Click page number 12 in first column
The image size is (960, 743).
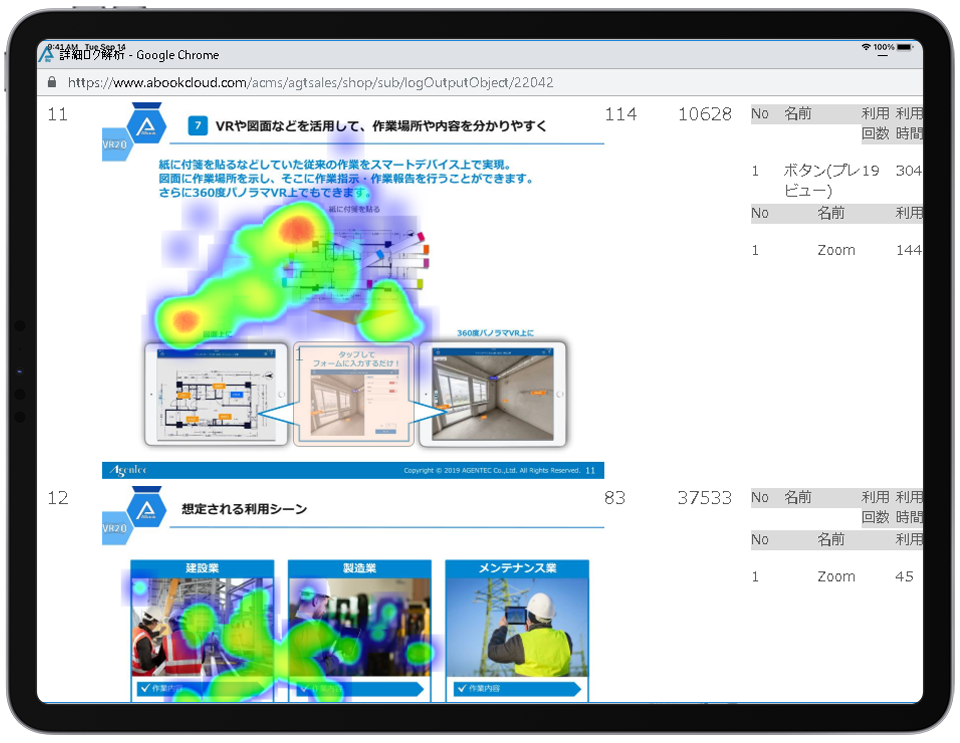58,498
